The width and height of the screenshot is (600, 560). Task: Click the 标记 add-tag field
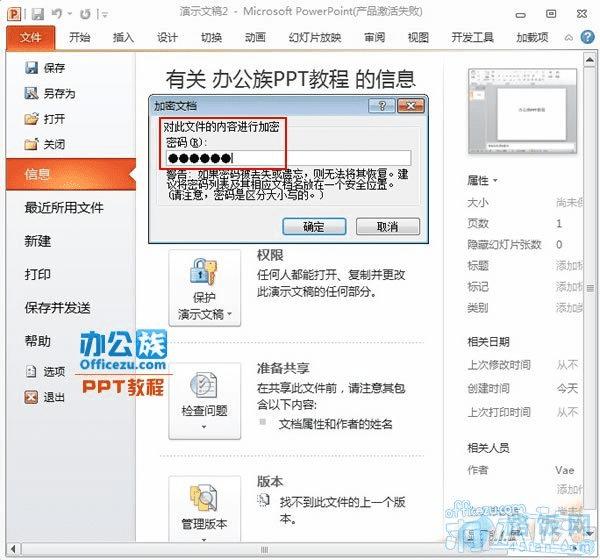[x=569, y=286]
